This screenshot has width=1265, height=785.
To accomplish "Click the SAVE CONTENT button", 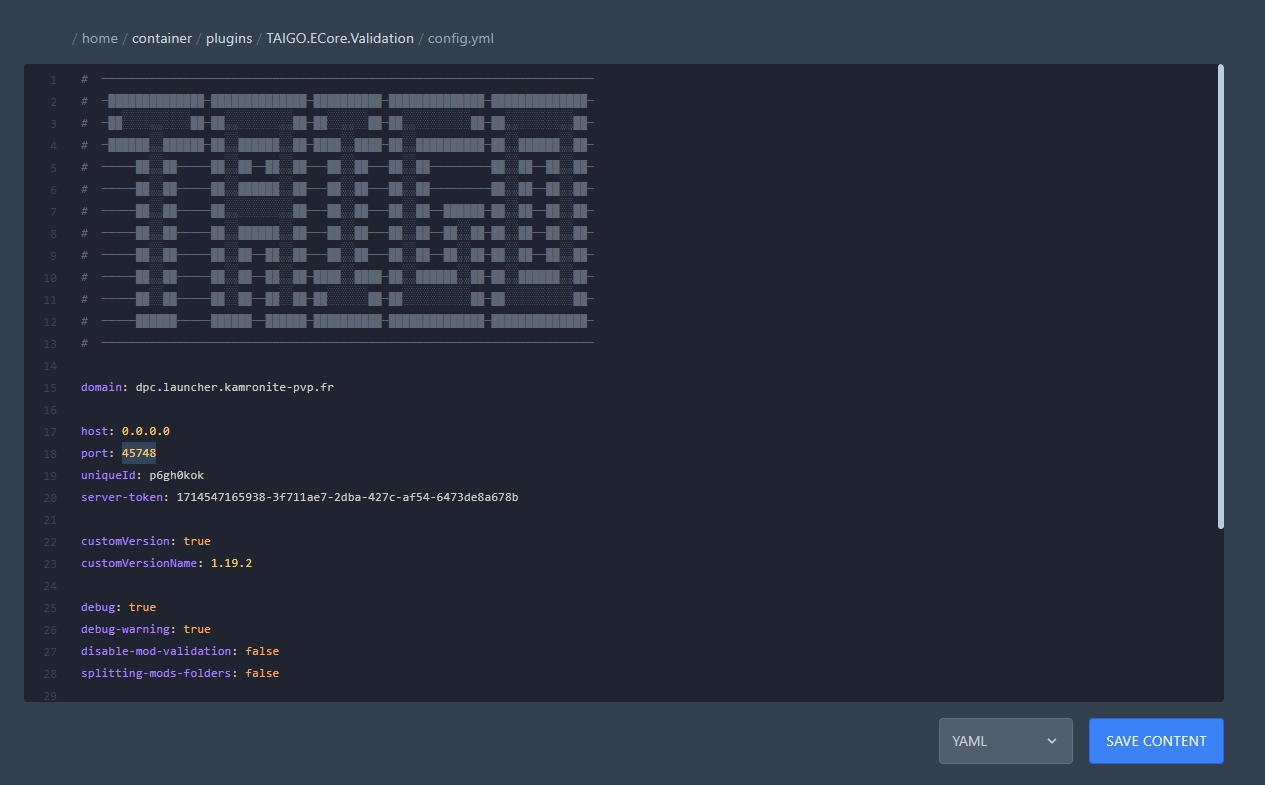I will (1155, 741).
